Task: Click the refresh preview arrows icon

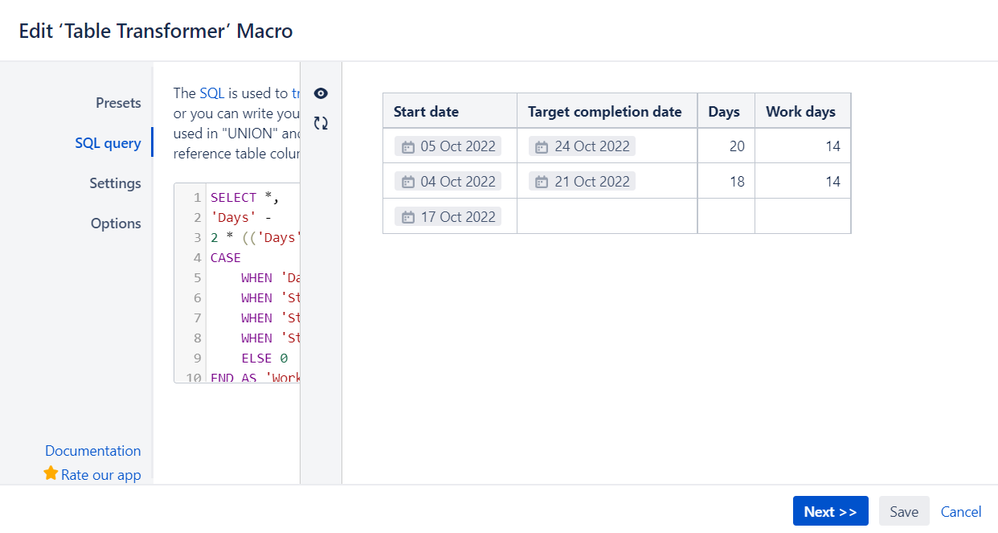Action: pyautogui.click(x=321, y=123)
